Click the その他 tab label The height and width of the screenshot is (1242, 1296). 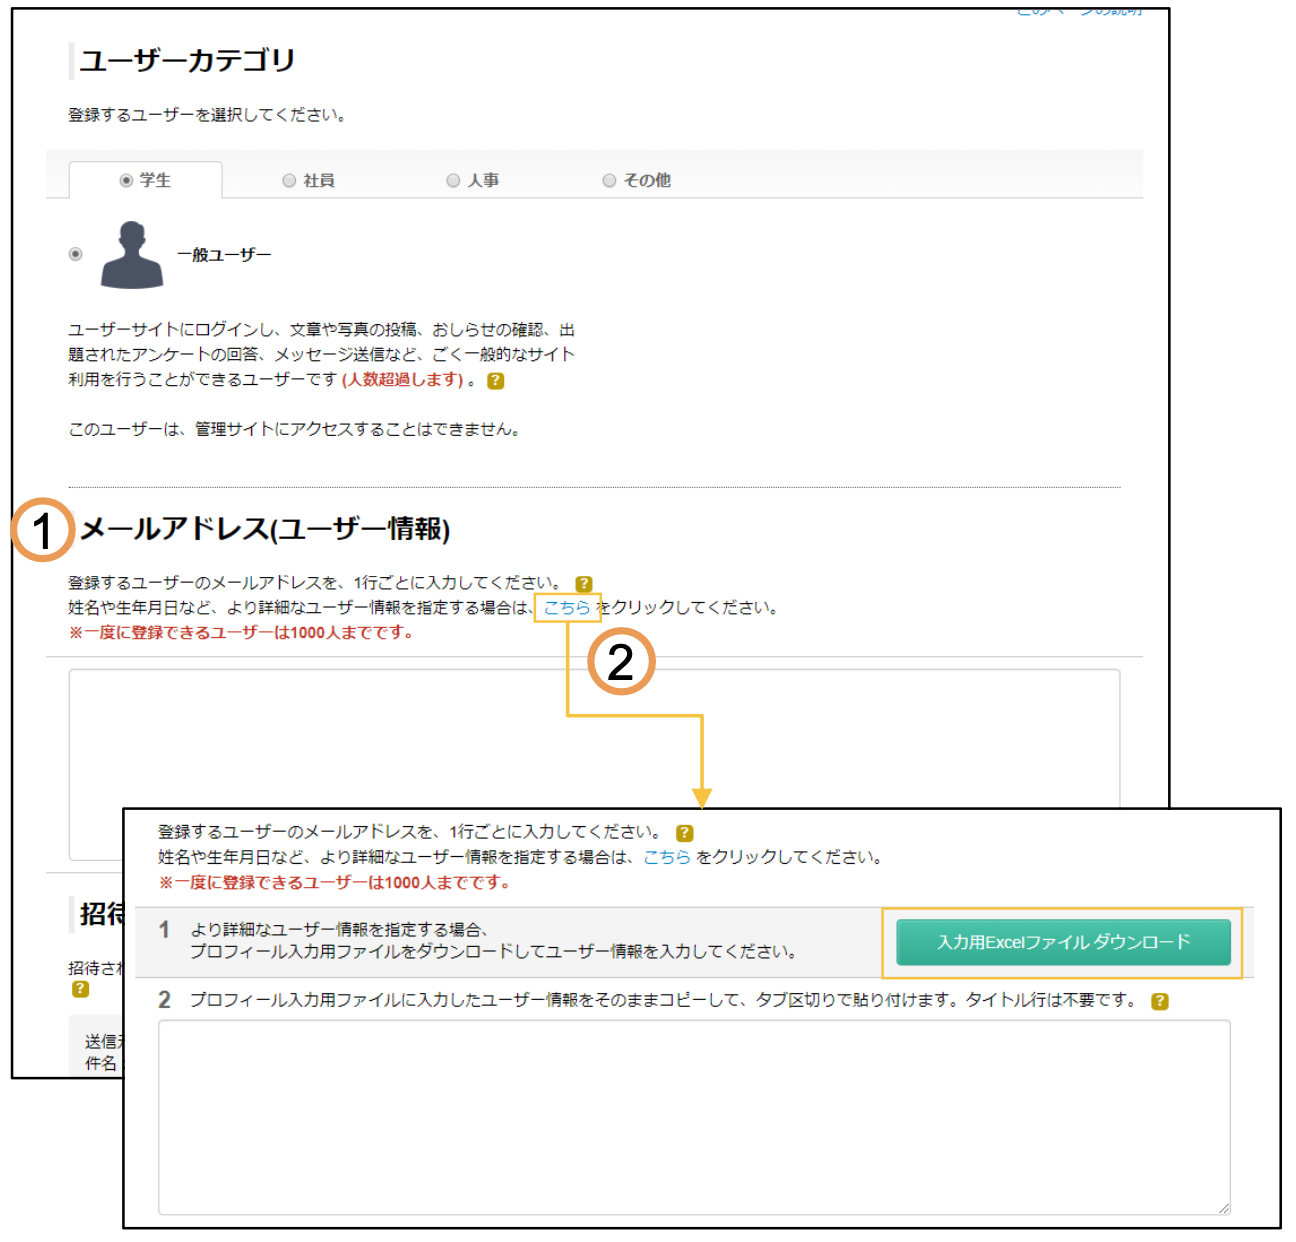[x=647, y=181]
